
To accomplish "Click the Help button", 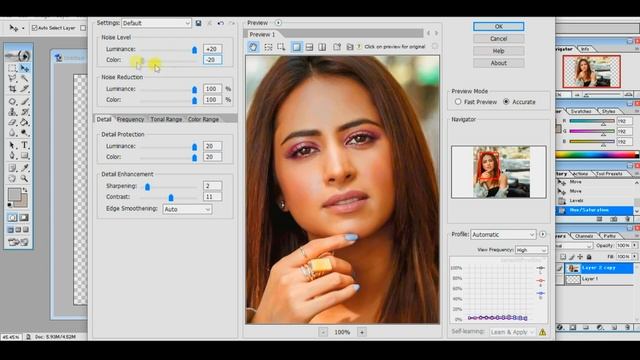I will click(x=498, y=51).
